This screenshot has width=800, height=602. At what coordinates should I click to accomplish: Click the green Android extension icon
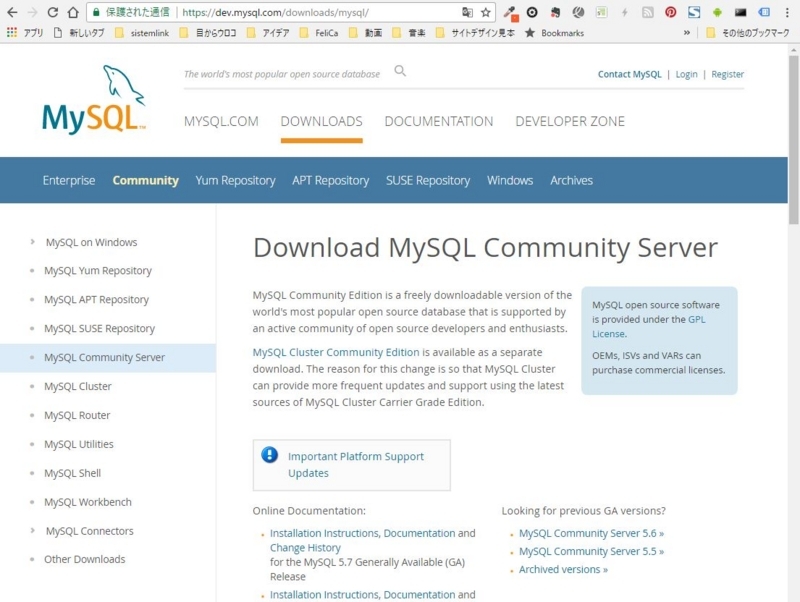pyautogui.click(x=717, y=12)
